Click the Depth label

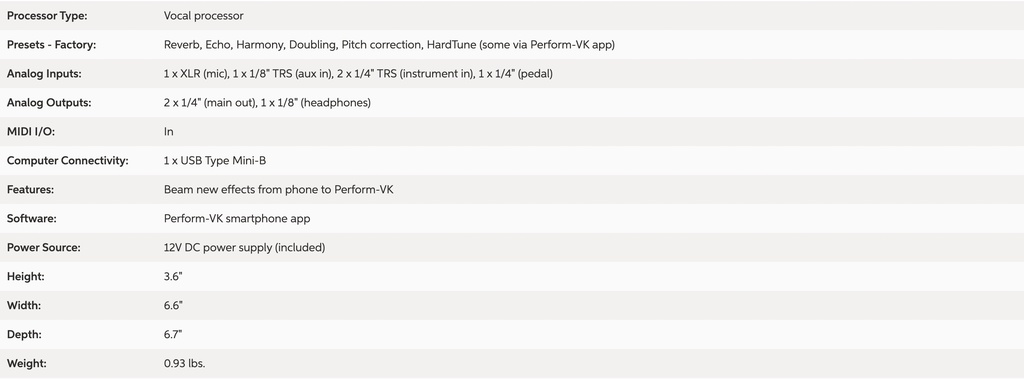click(x=24, y=334)
